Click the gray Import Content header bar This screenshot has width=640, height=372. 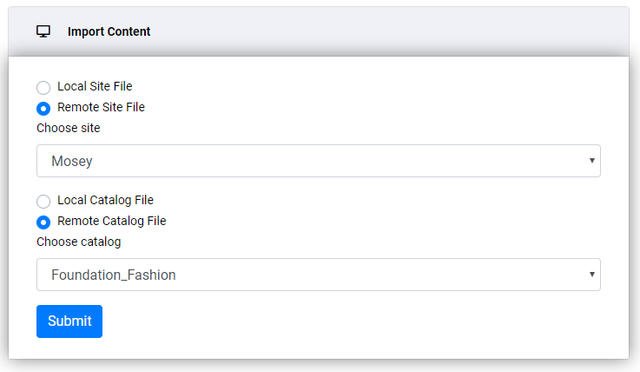319,31
